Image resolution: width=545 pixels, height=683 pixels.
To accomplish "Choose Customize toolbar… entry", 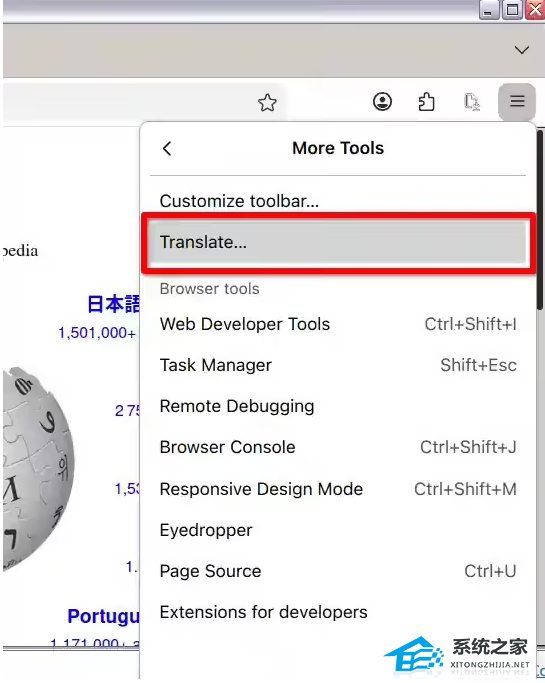I will pos(339,201).
